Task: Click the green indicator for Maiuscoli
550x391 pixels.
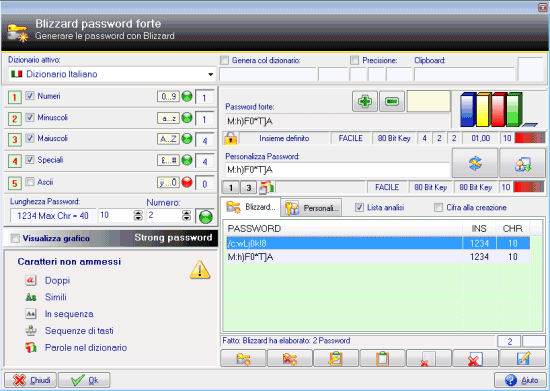Action: 187,139
